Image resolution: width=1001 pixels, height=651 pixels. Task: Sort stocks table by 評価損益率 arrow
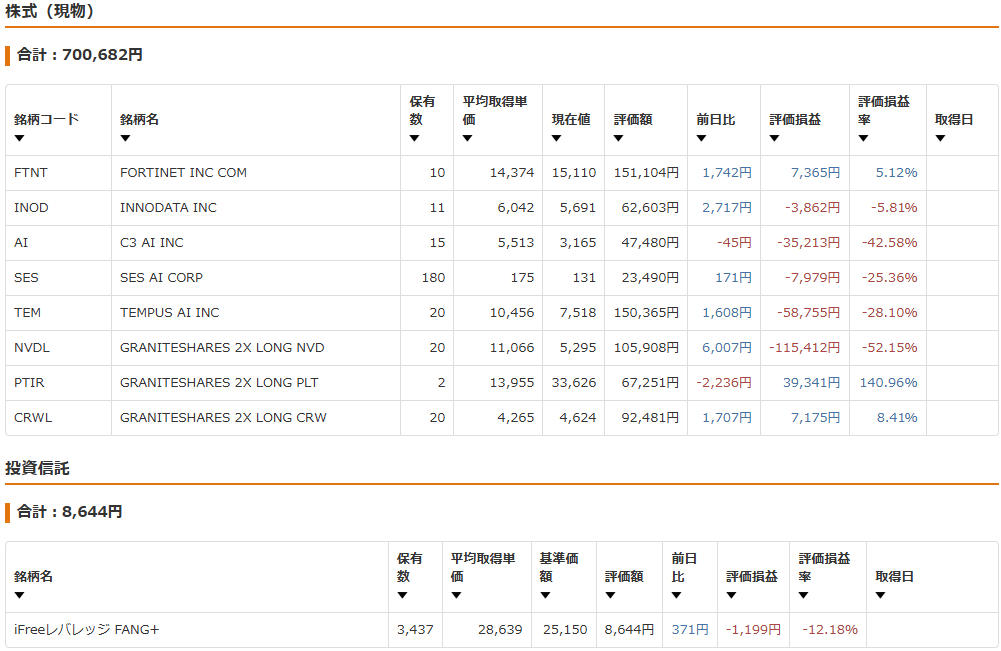(863, 138)
